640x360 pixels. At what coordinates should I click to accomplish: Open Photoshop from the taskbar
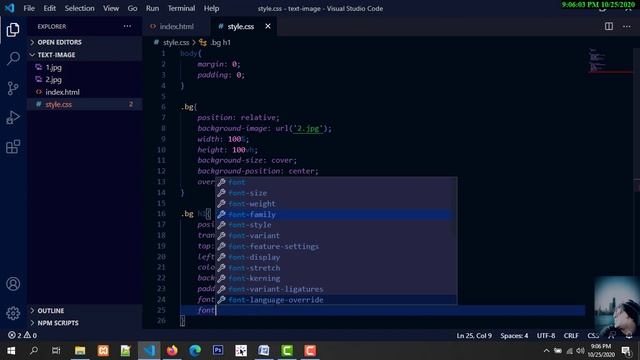tap(218, 350)
